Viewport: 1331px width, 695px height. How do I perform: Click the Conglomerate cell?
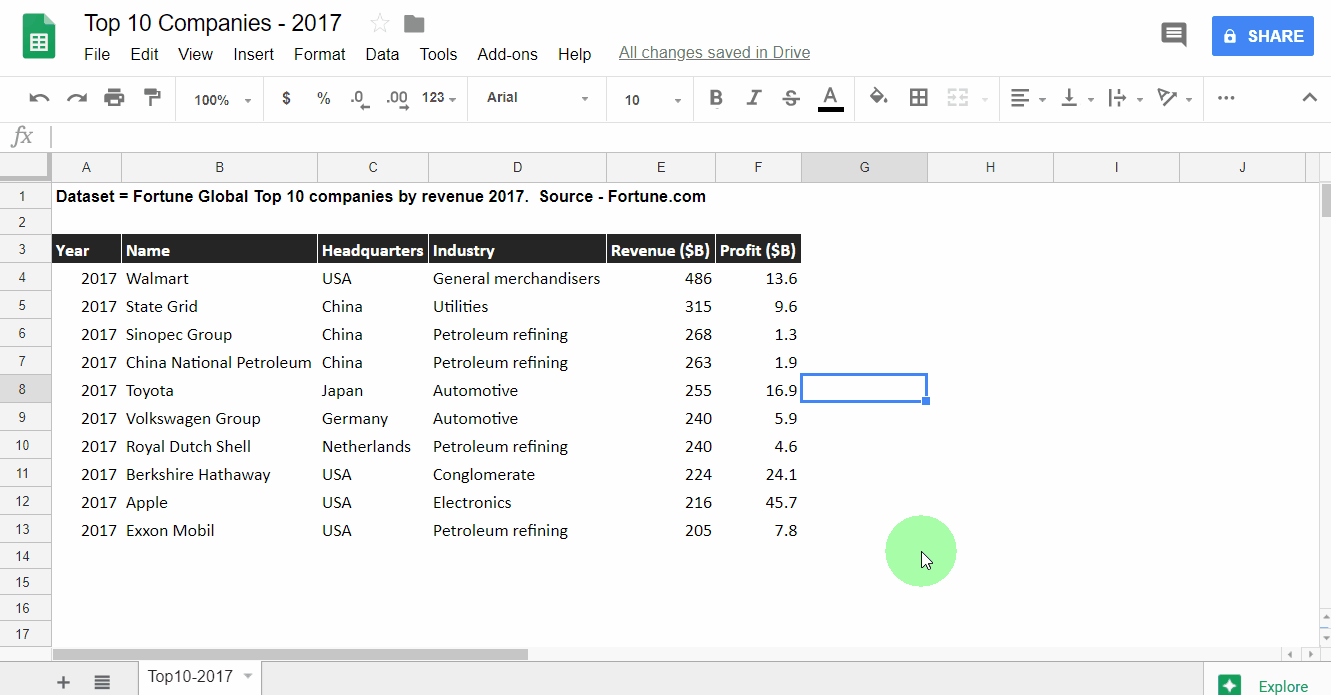click(x=517, y=474)
